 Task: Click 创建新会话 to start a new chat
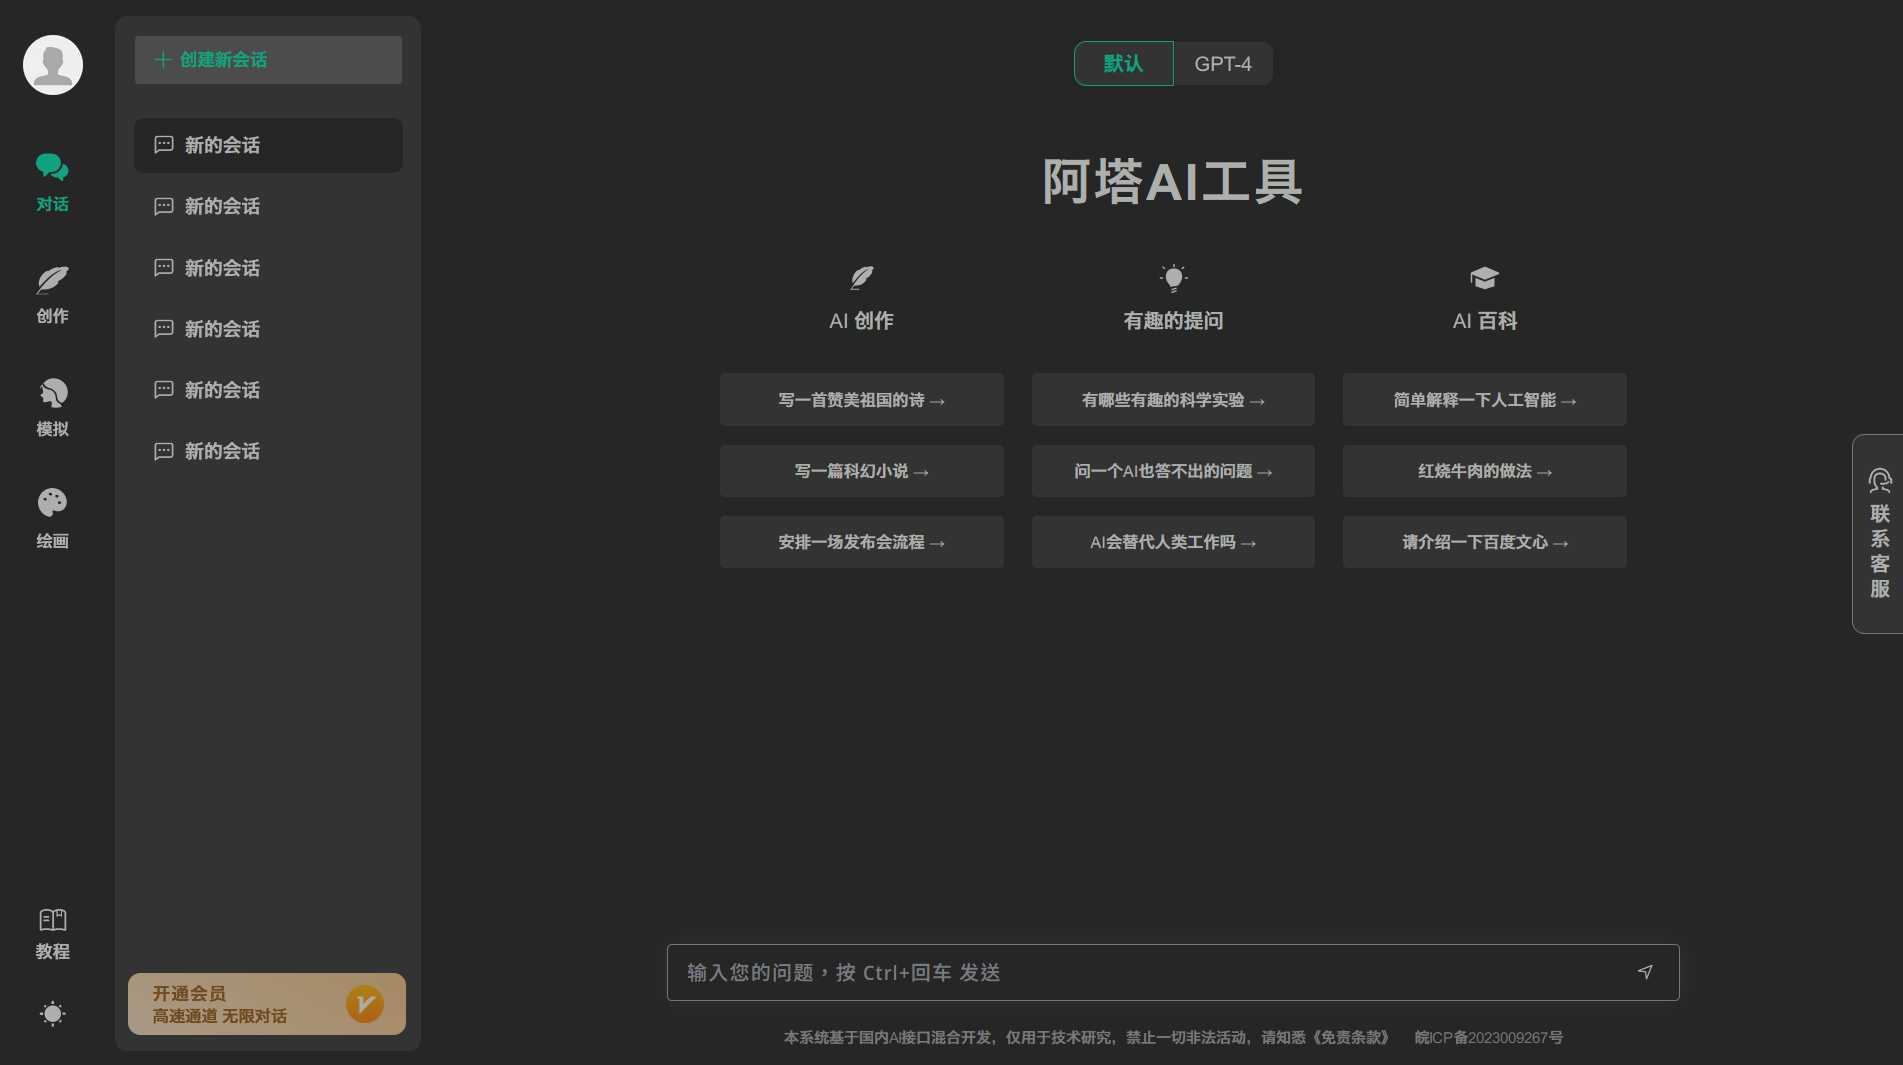(268, 60)
